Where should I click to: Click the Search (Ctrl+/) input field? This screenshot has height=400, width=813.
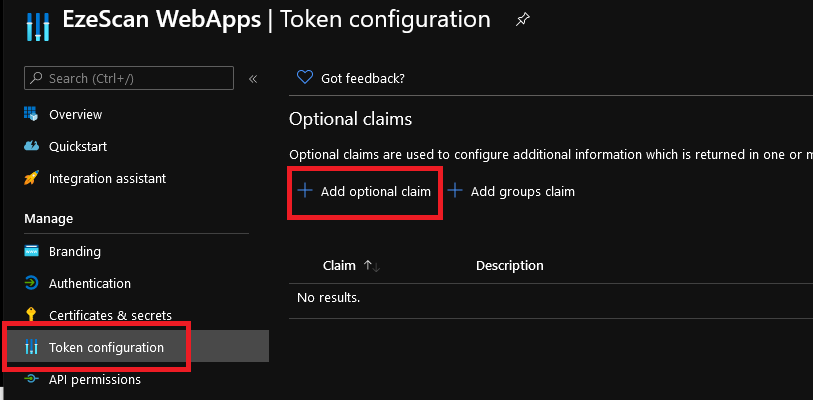[128, 78]
